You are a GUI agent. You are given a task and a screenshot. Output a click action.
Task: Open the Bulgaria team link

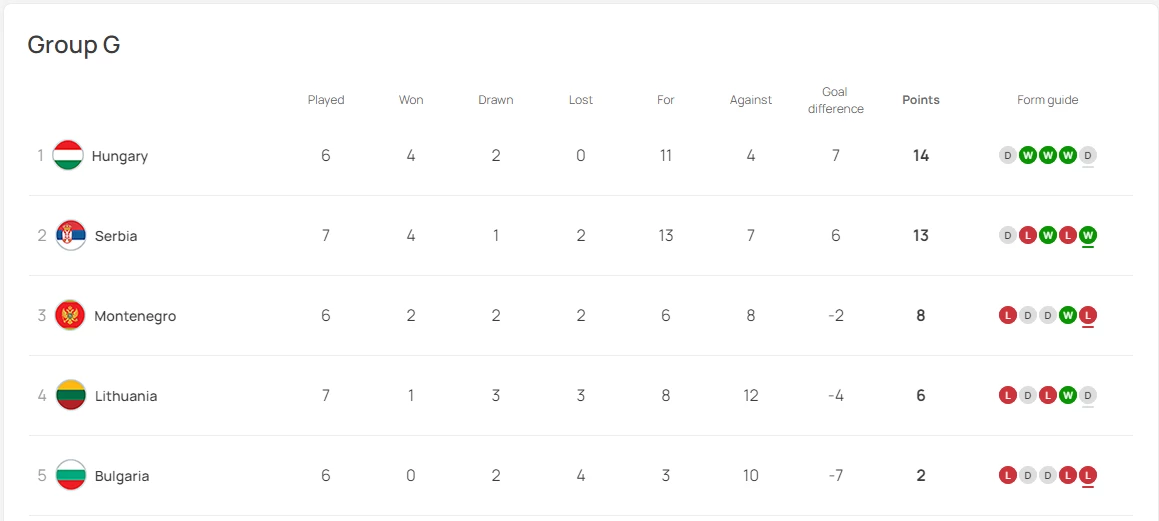point(122,476)
